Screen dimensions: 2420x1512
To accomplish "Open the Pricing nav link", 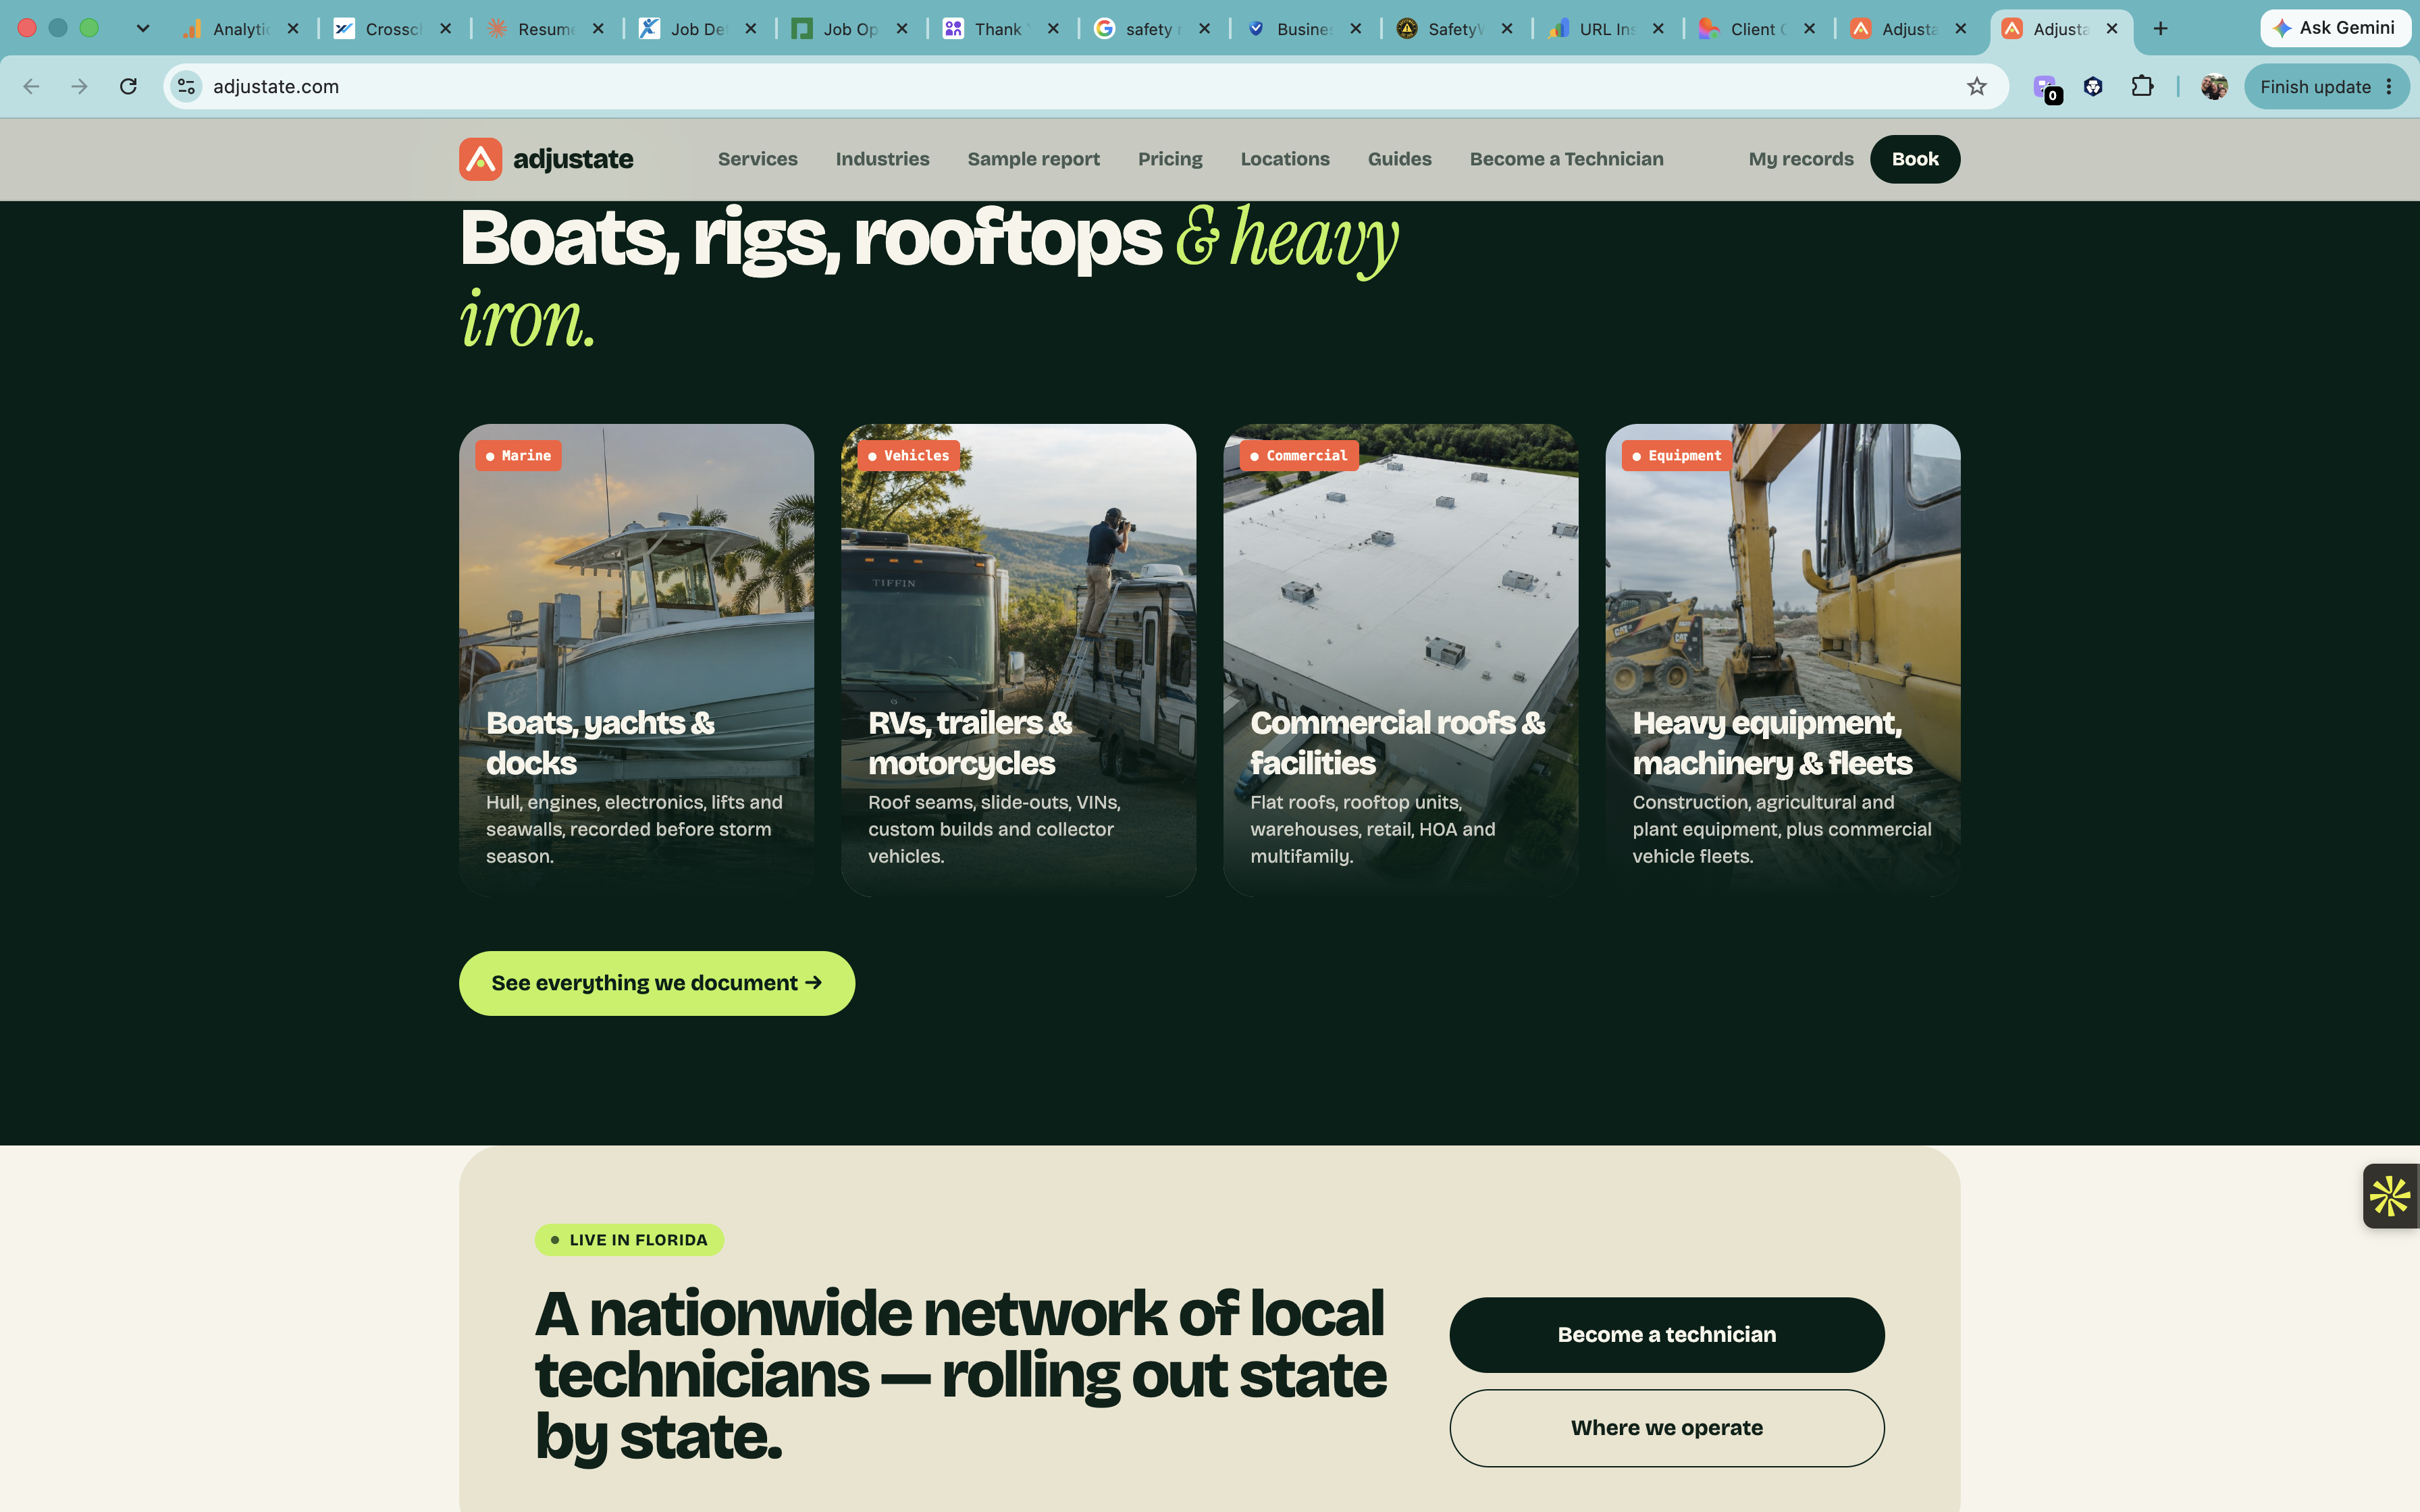I will point(1170,159).
